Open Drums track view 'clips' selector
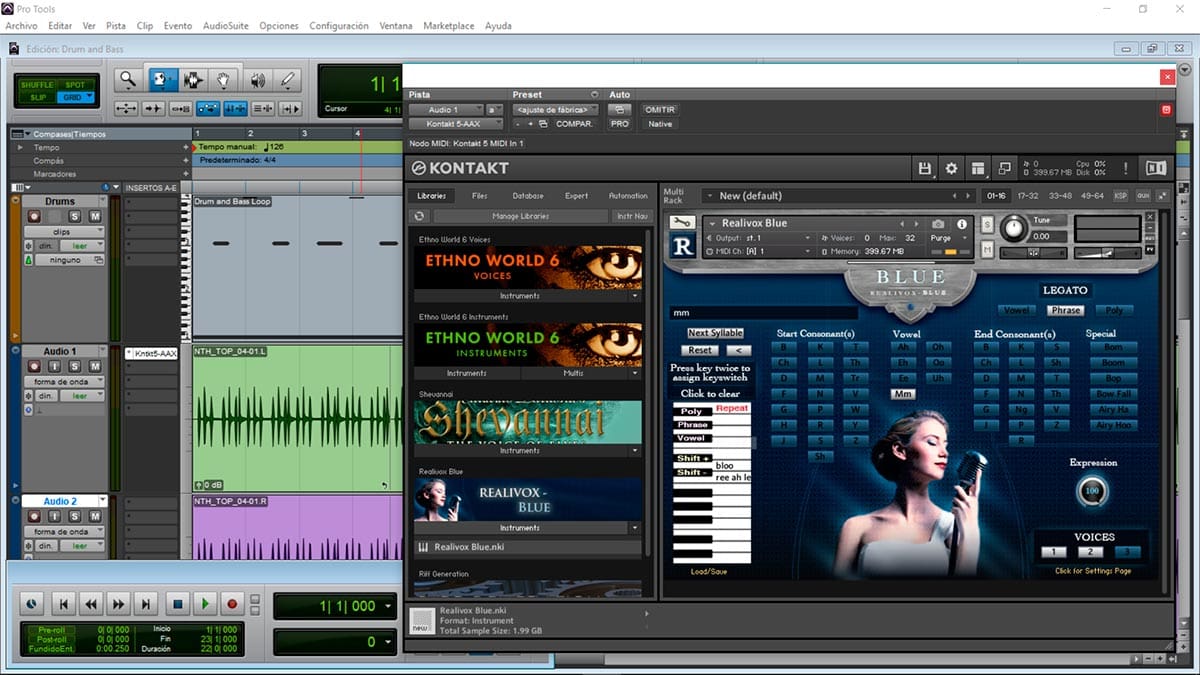Viewport: 1200px width, 675px height. click(x=65, y=231)
